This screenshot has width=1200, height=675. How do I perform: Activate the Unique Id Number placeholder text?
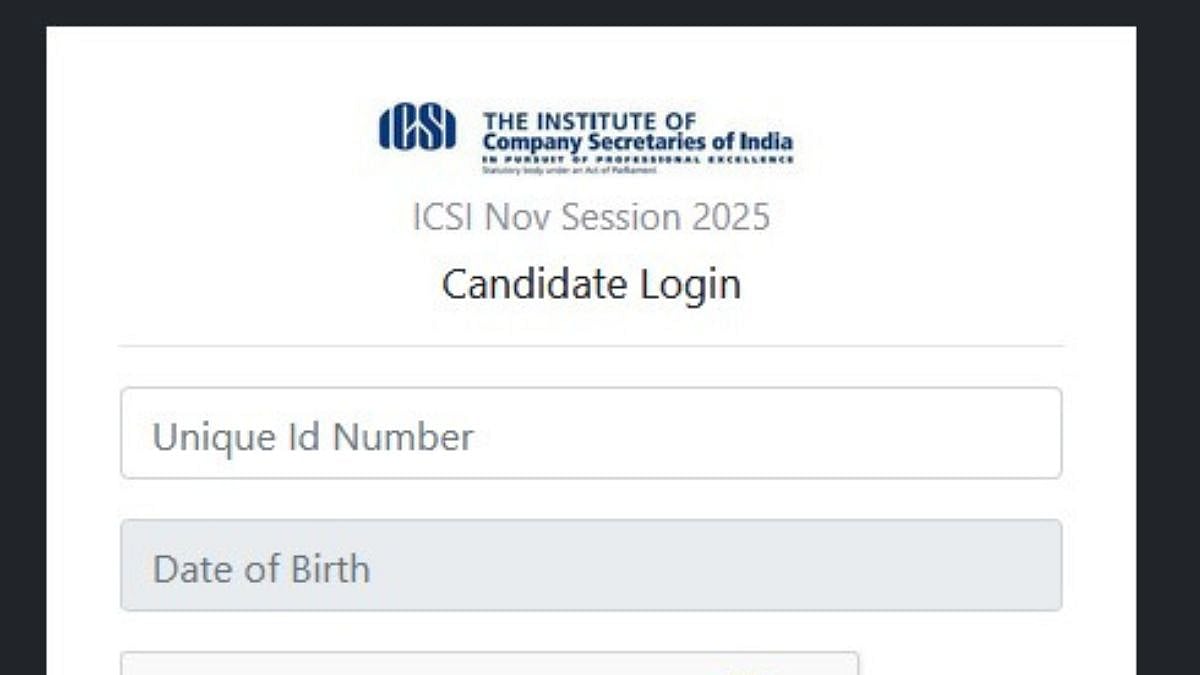pyautogui.click(x=313, y=435)
